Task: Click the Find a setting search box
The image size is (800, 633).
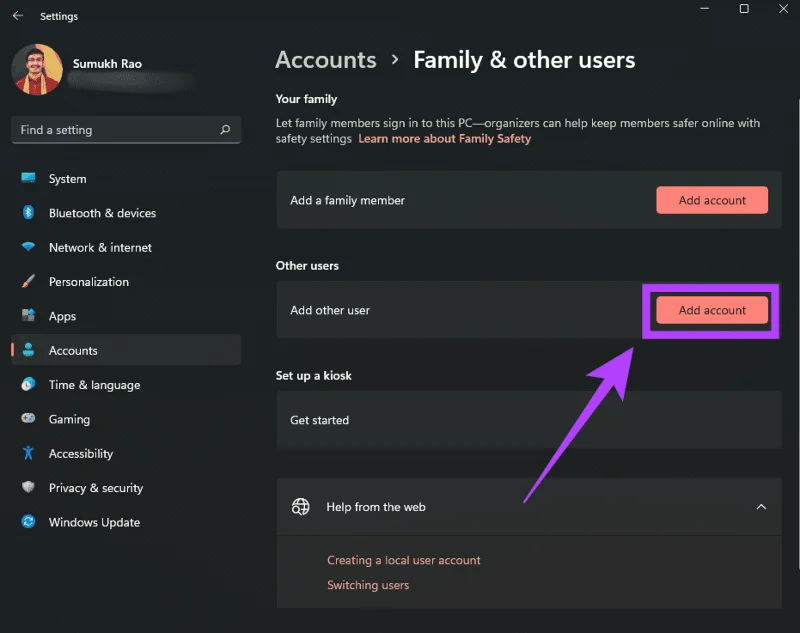Action: coord(126,130)
